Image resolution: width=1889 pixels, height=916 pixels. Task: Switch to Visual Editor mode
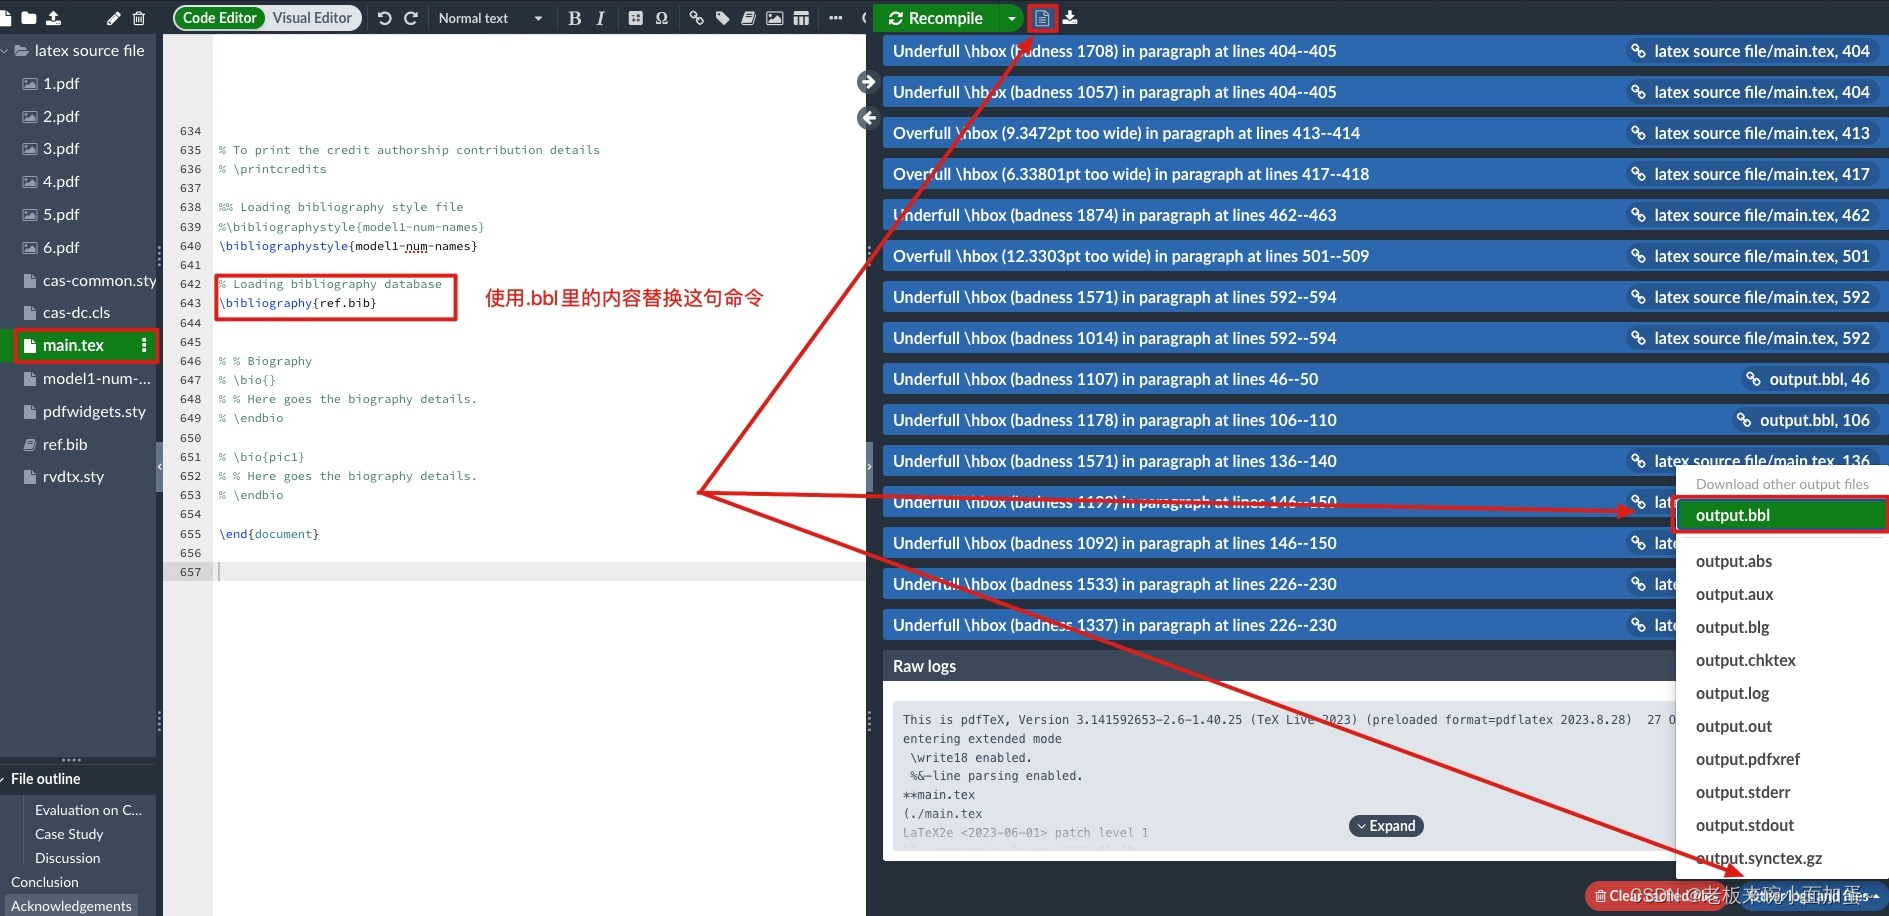pos(312,18)
